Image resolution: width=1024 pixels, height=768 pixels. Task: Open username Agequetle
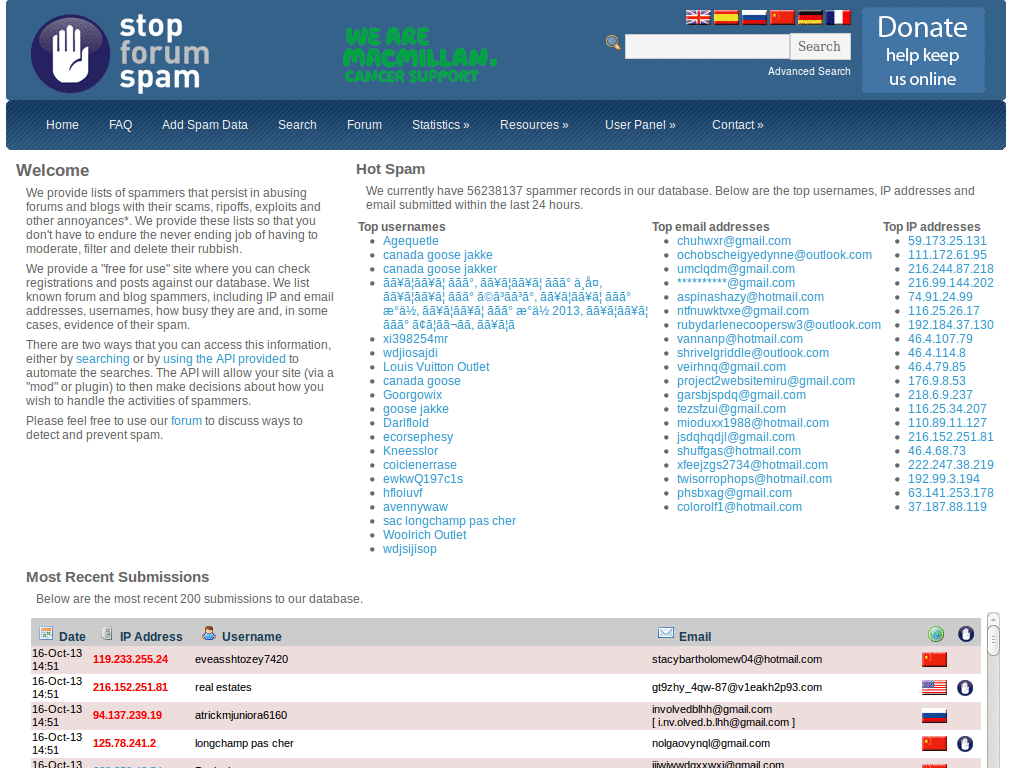tap(410, 241)
